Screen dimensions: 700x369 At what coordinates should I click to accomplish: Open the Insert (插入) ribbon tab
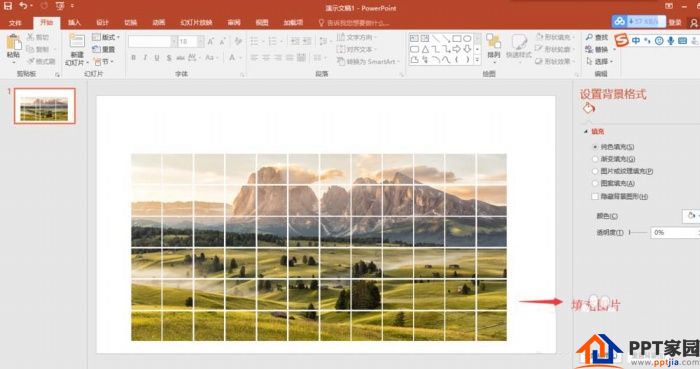75,22
